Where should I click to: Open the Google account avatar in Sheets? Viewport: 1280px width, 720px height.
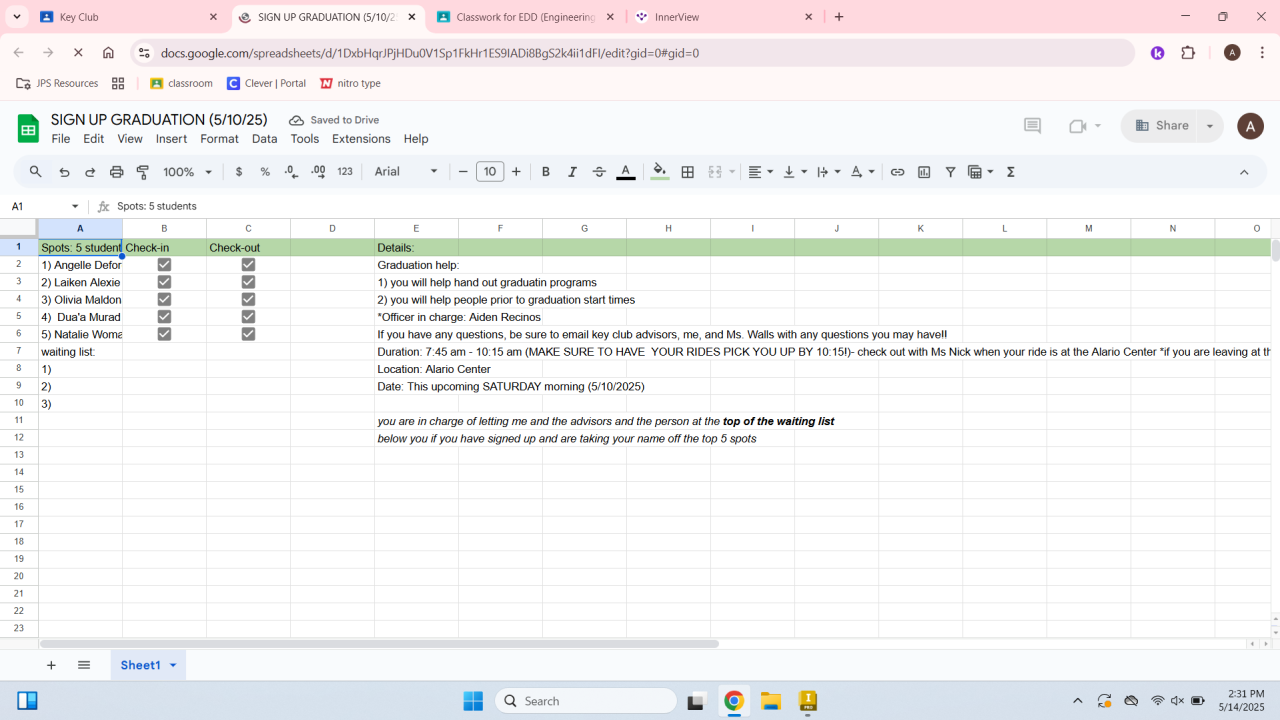(x=1250, y=126)
